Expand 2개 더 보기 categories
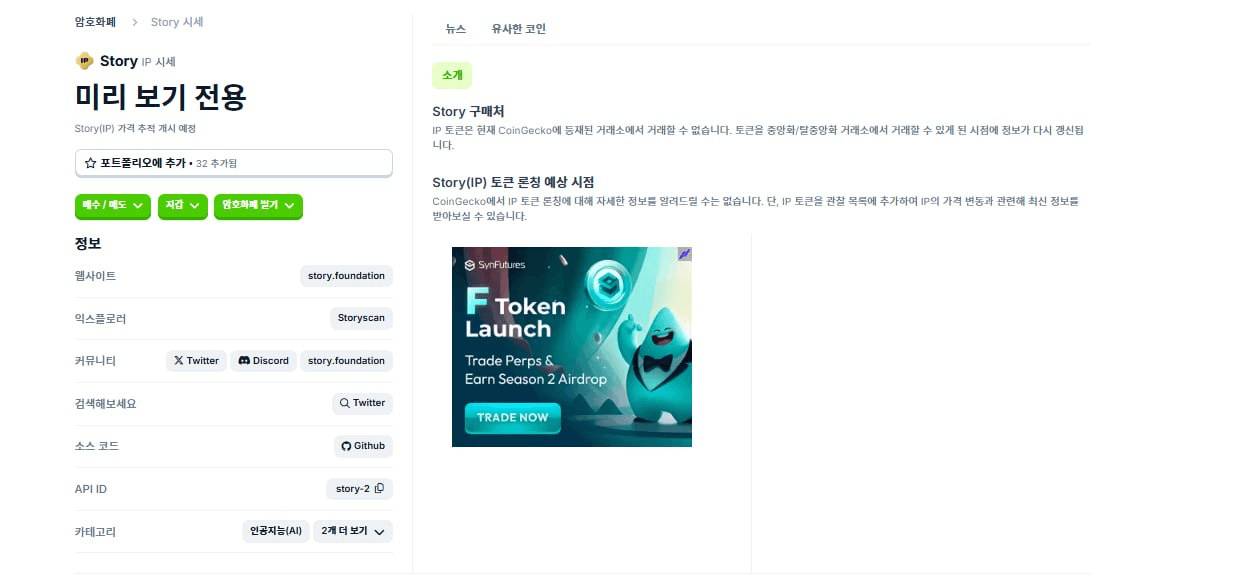The height and width of the screenshot is (578, 1245). pos(353,531)
